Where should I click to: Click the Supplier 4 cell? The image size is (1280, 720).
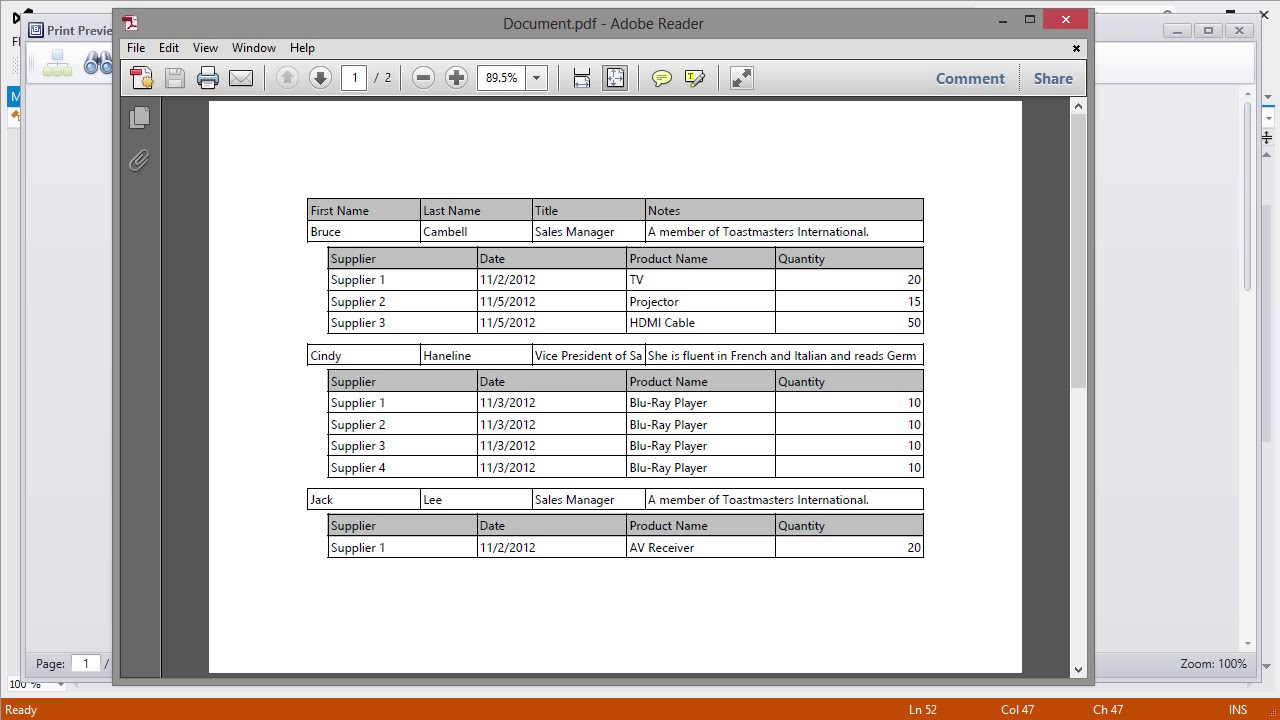pyautogui.click(x=403, y=468)
